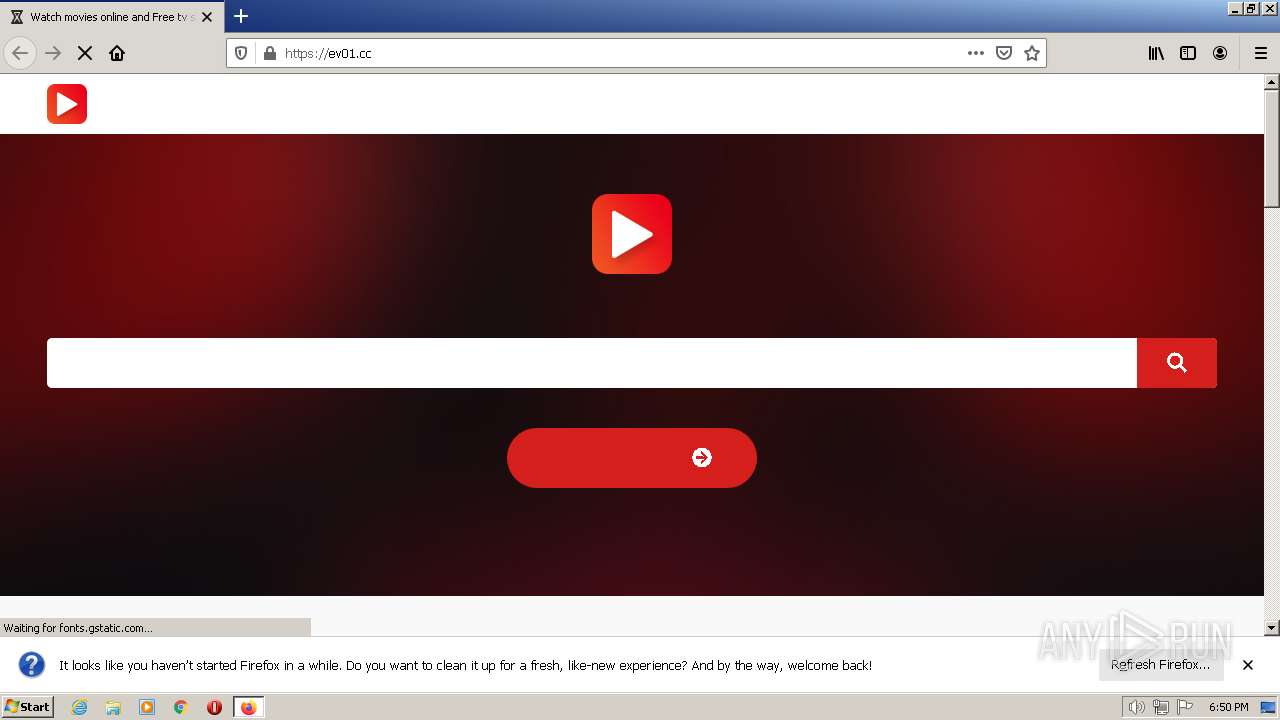The height and width of the screenshot is (720, 1280).
Task: Select Firefox taskbar button
Action: point(248,707)
